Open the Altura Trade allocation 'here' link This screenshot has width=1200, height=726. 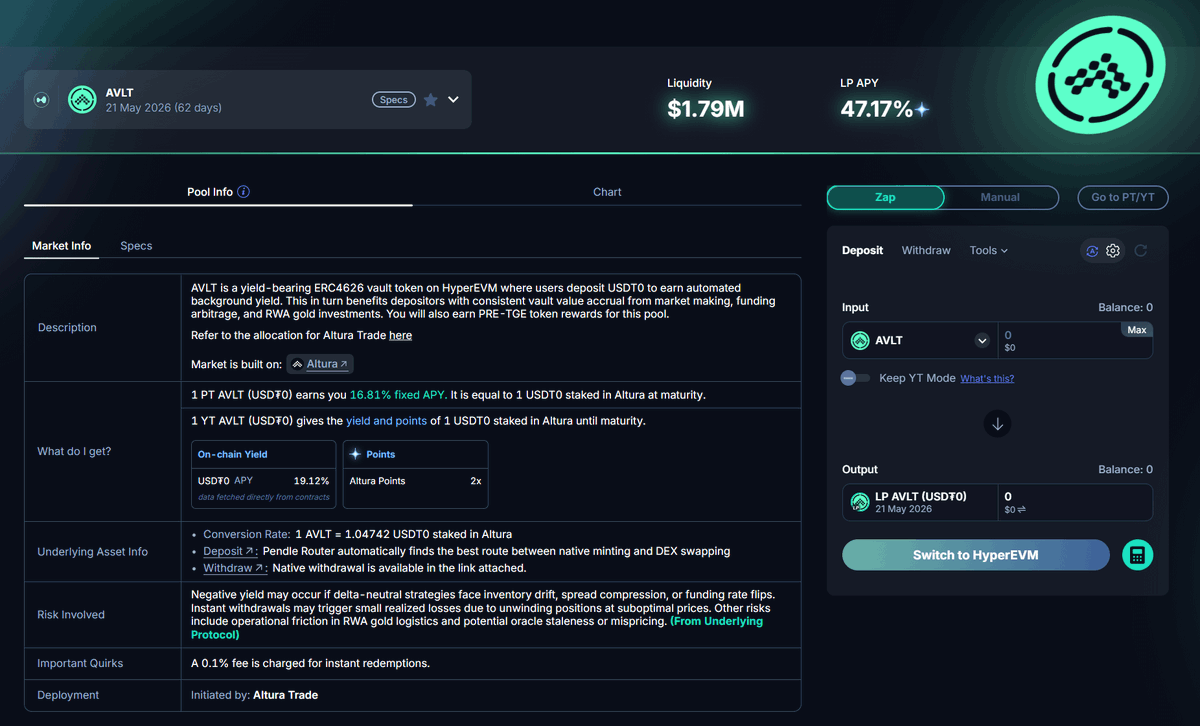click(x=400, y=335)
